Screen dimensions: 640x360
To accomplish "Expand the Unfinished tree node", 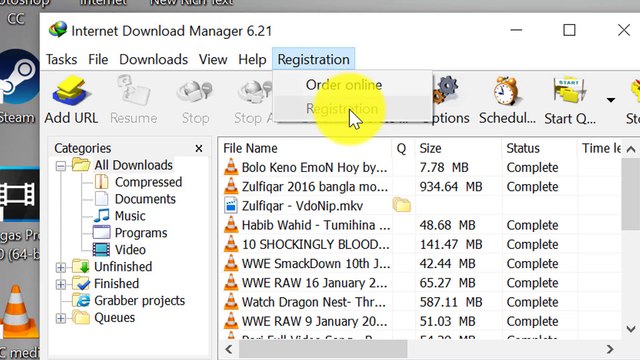I will click(x=60, y=267).
